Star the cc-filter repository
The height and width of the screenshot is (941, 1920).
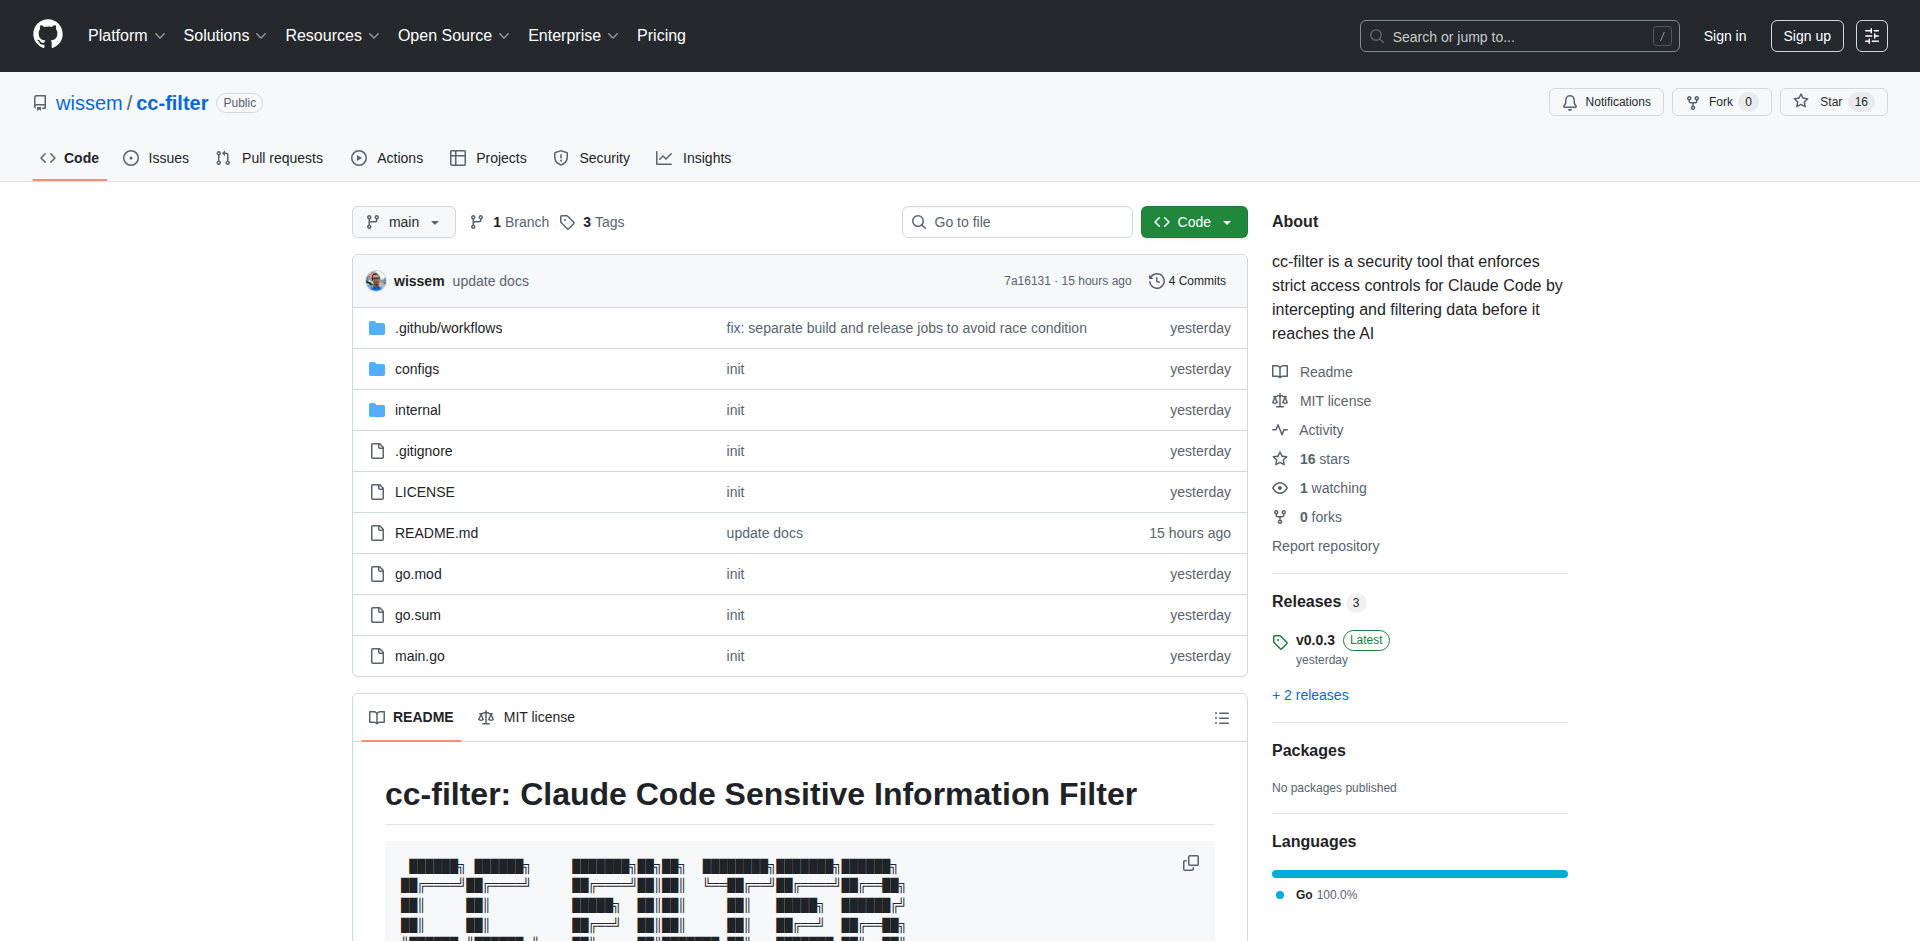[x=1833, y=102]
